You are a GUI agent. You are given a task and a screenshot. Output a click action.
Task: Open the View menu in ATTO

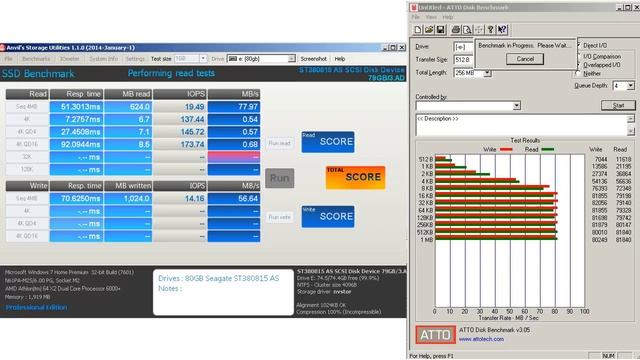tap(431, 17)
